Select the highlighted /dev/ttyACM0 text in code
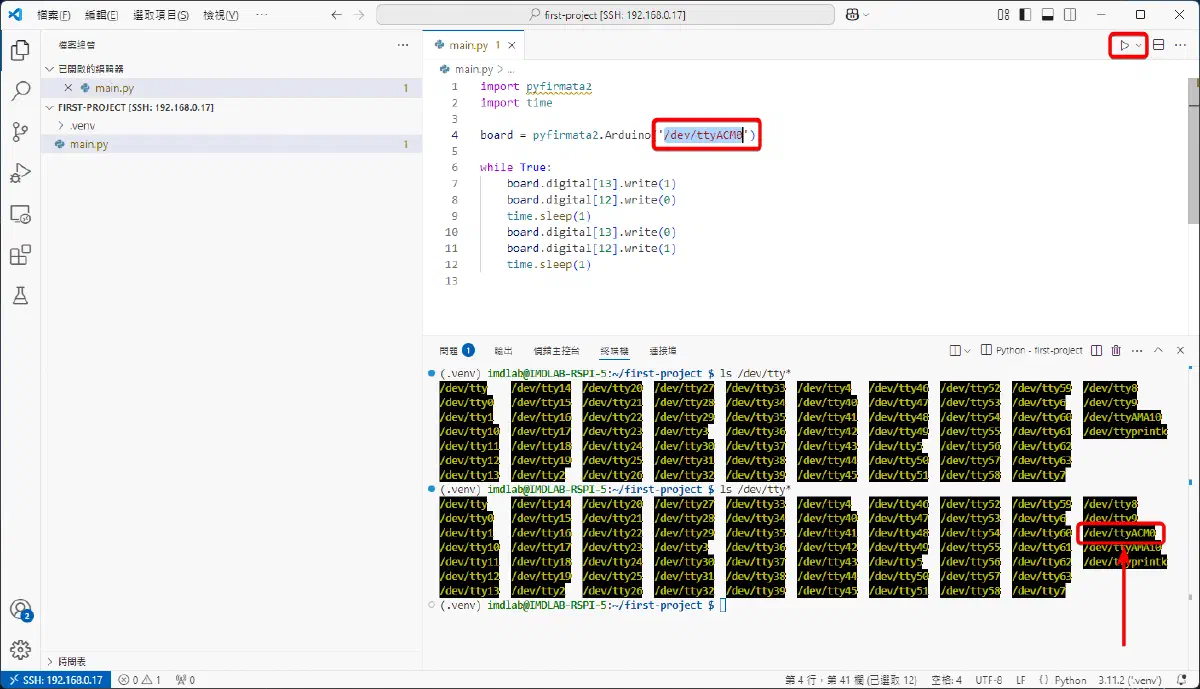Viewport: 1200px width, 689px height. (704, 134)
